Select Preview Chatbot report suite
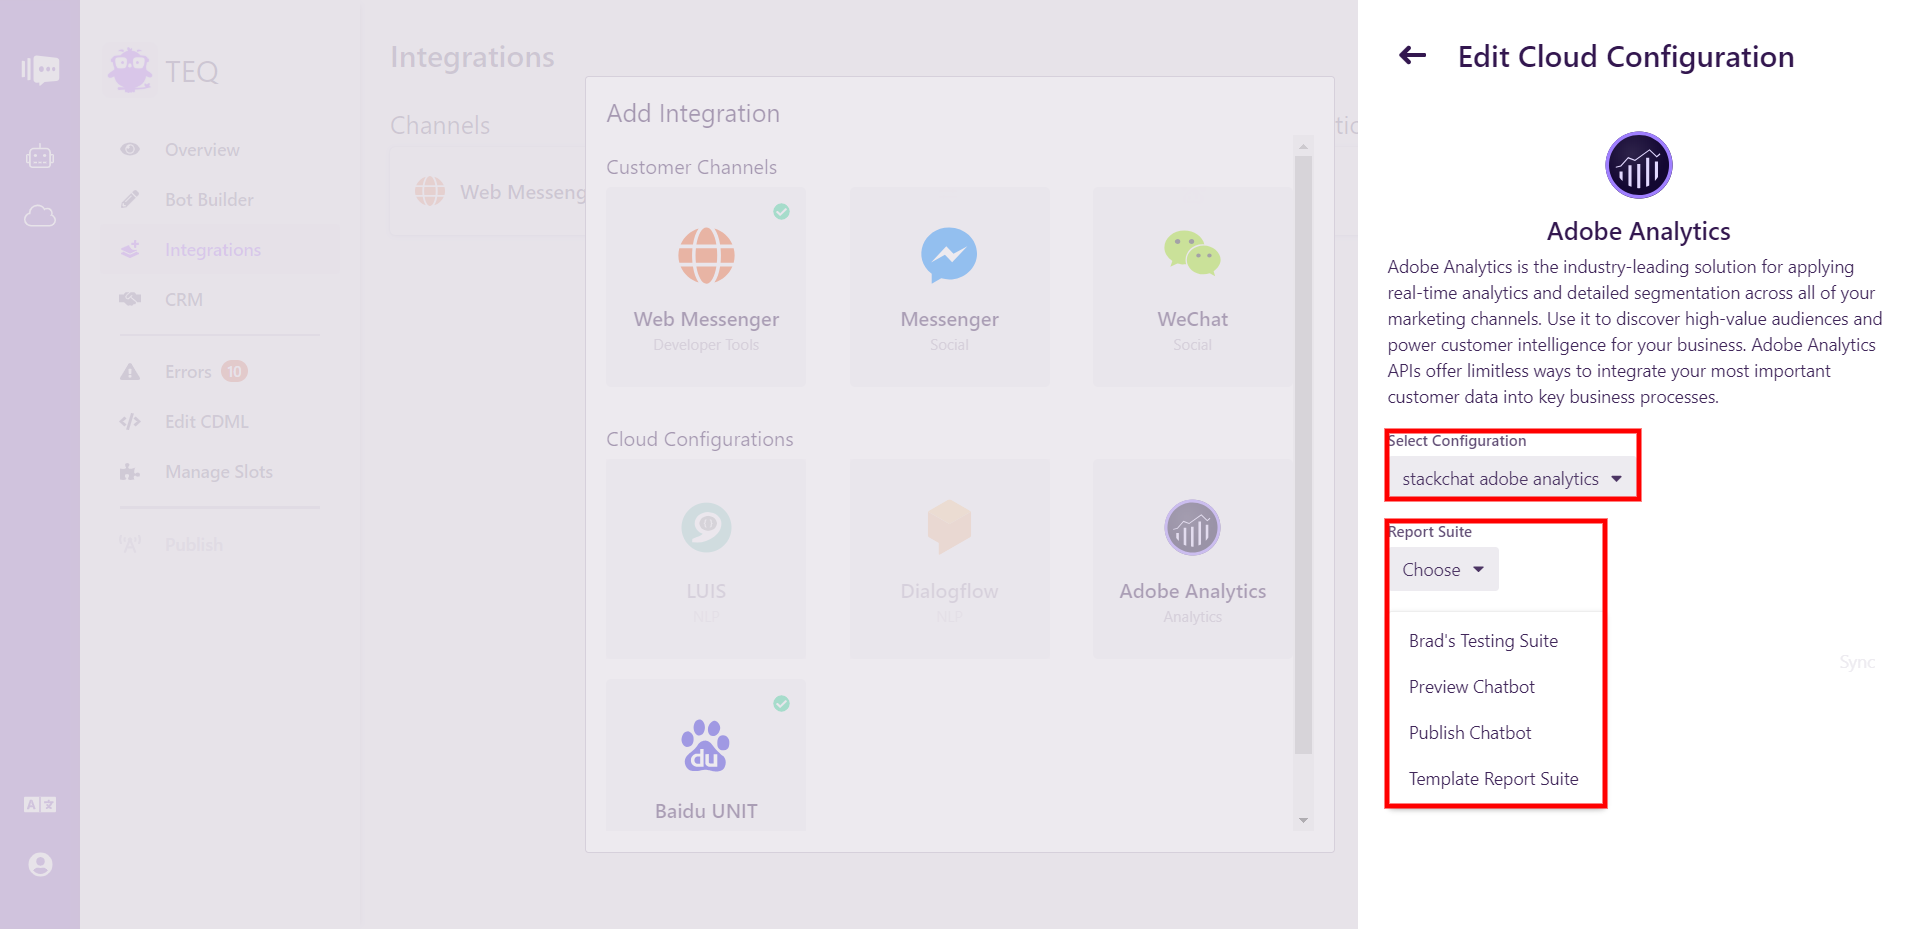This screenshot has height=929, width=1920. (1471, 687)
